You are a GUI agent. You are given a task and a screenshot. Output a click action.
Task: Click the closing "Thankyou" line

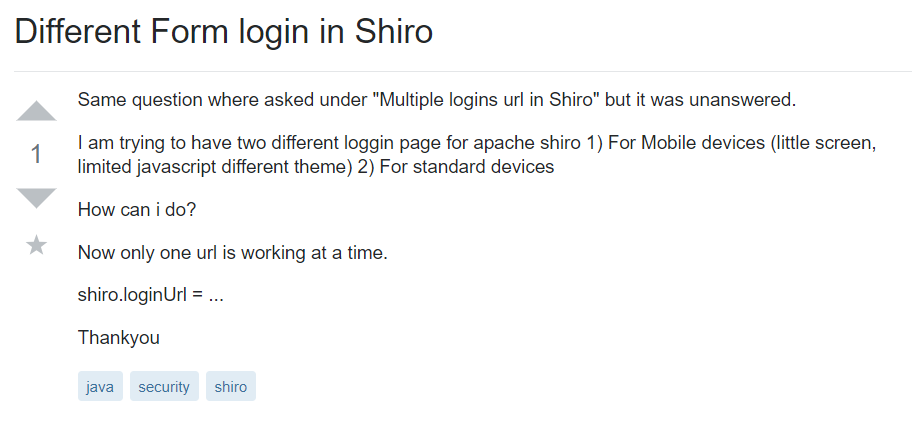(119, 338)
